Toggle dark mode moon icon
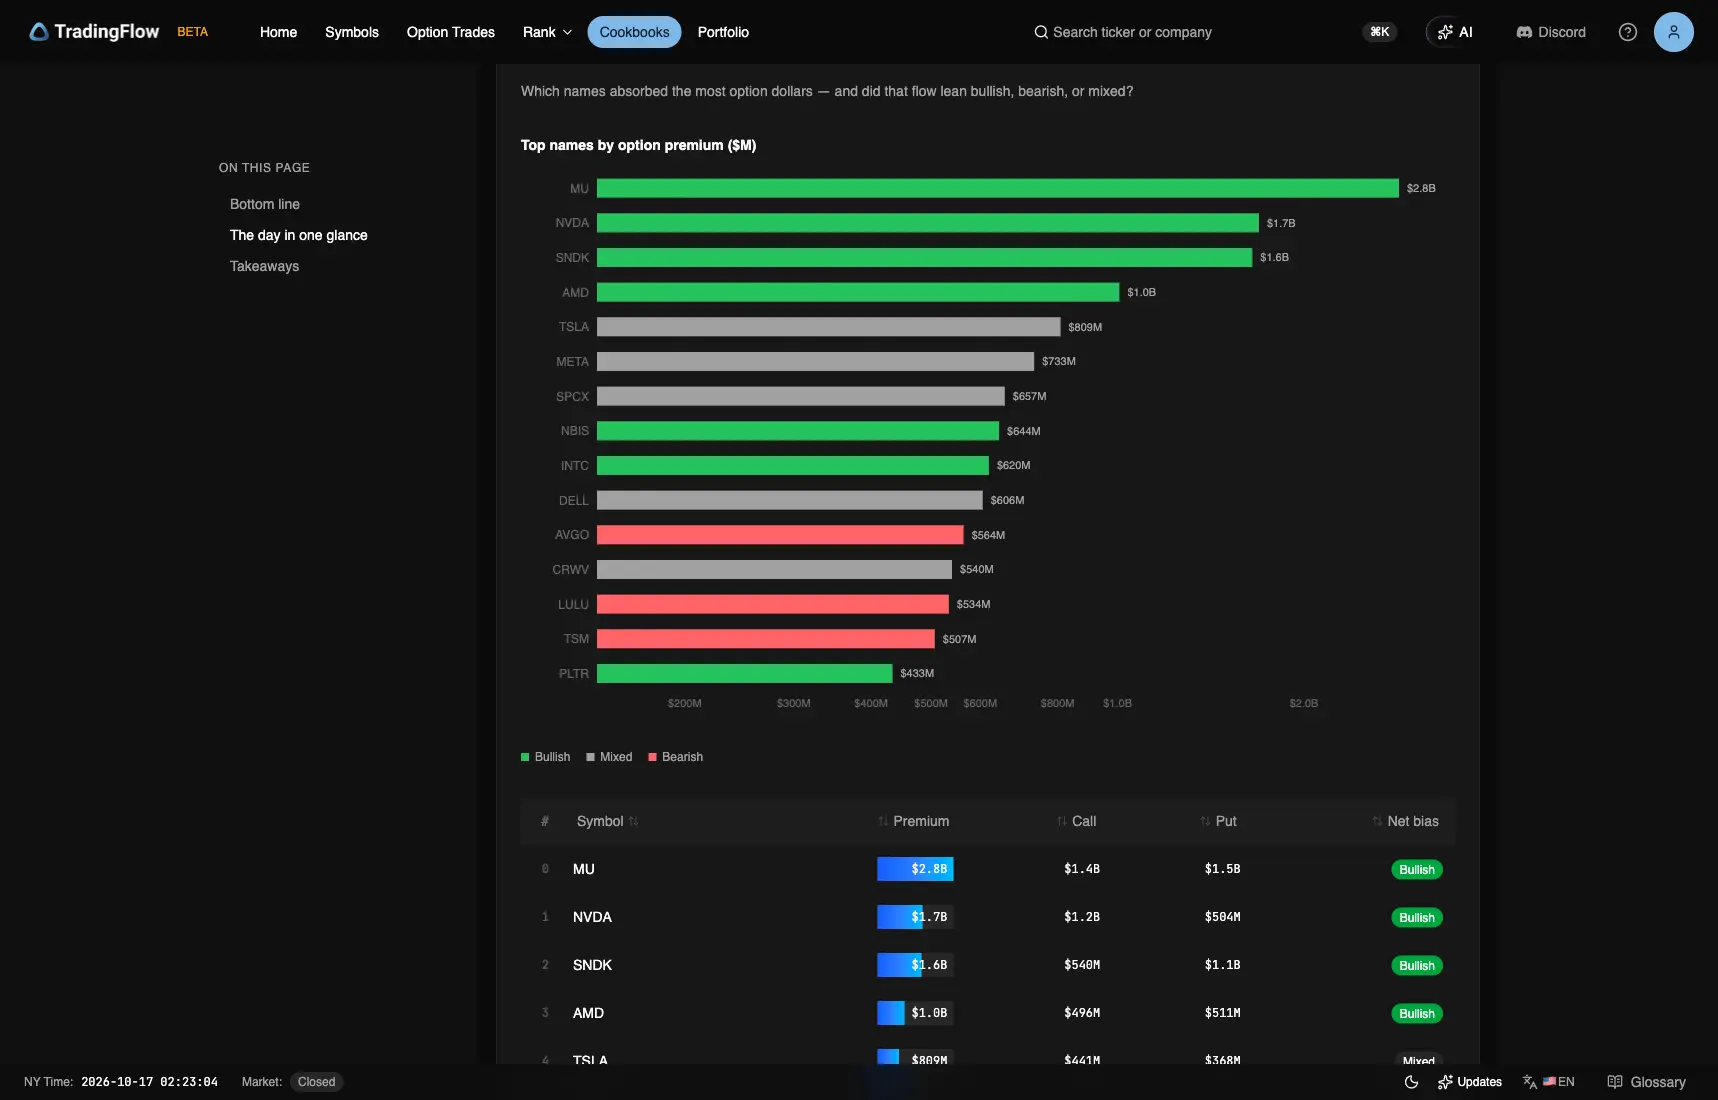 [x=1411, y=1082]
